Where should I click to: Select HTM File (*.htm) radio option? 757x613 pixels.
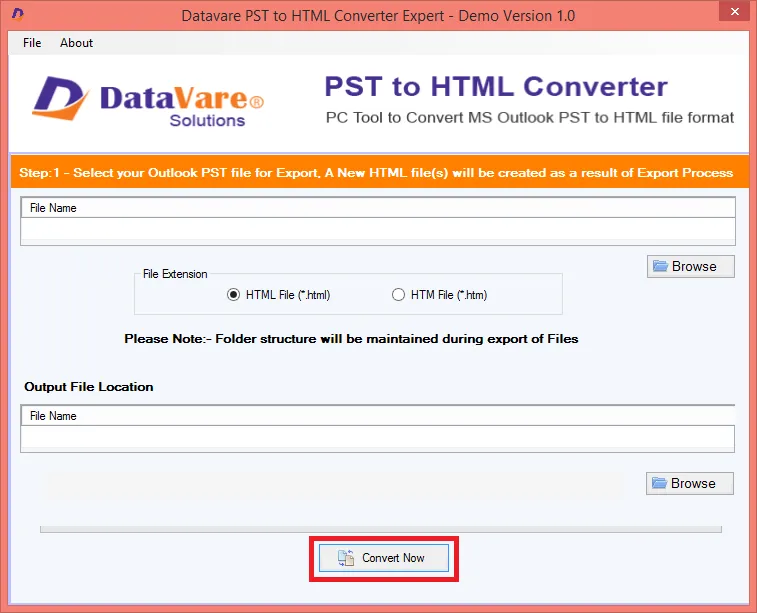439,295
